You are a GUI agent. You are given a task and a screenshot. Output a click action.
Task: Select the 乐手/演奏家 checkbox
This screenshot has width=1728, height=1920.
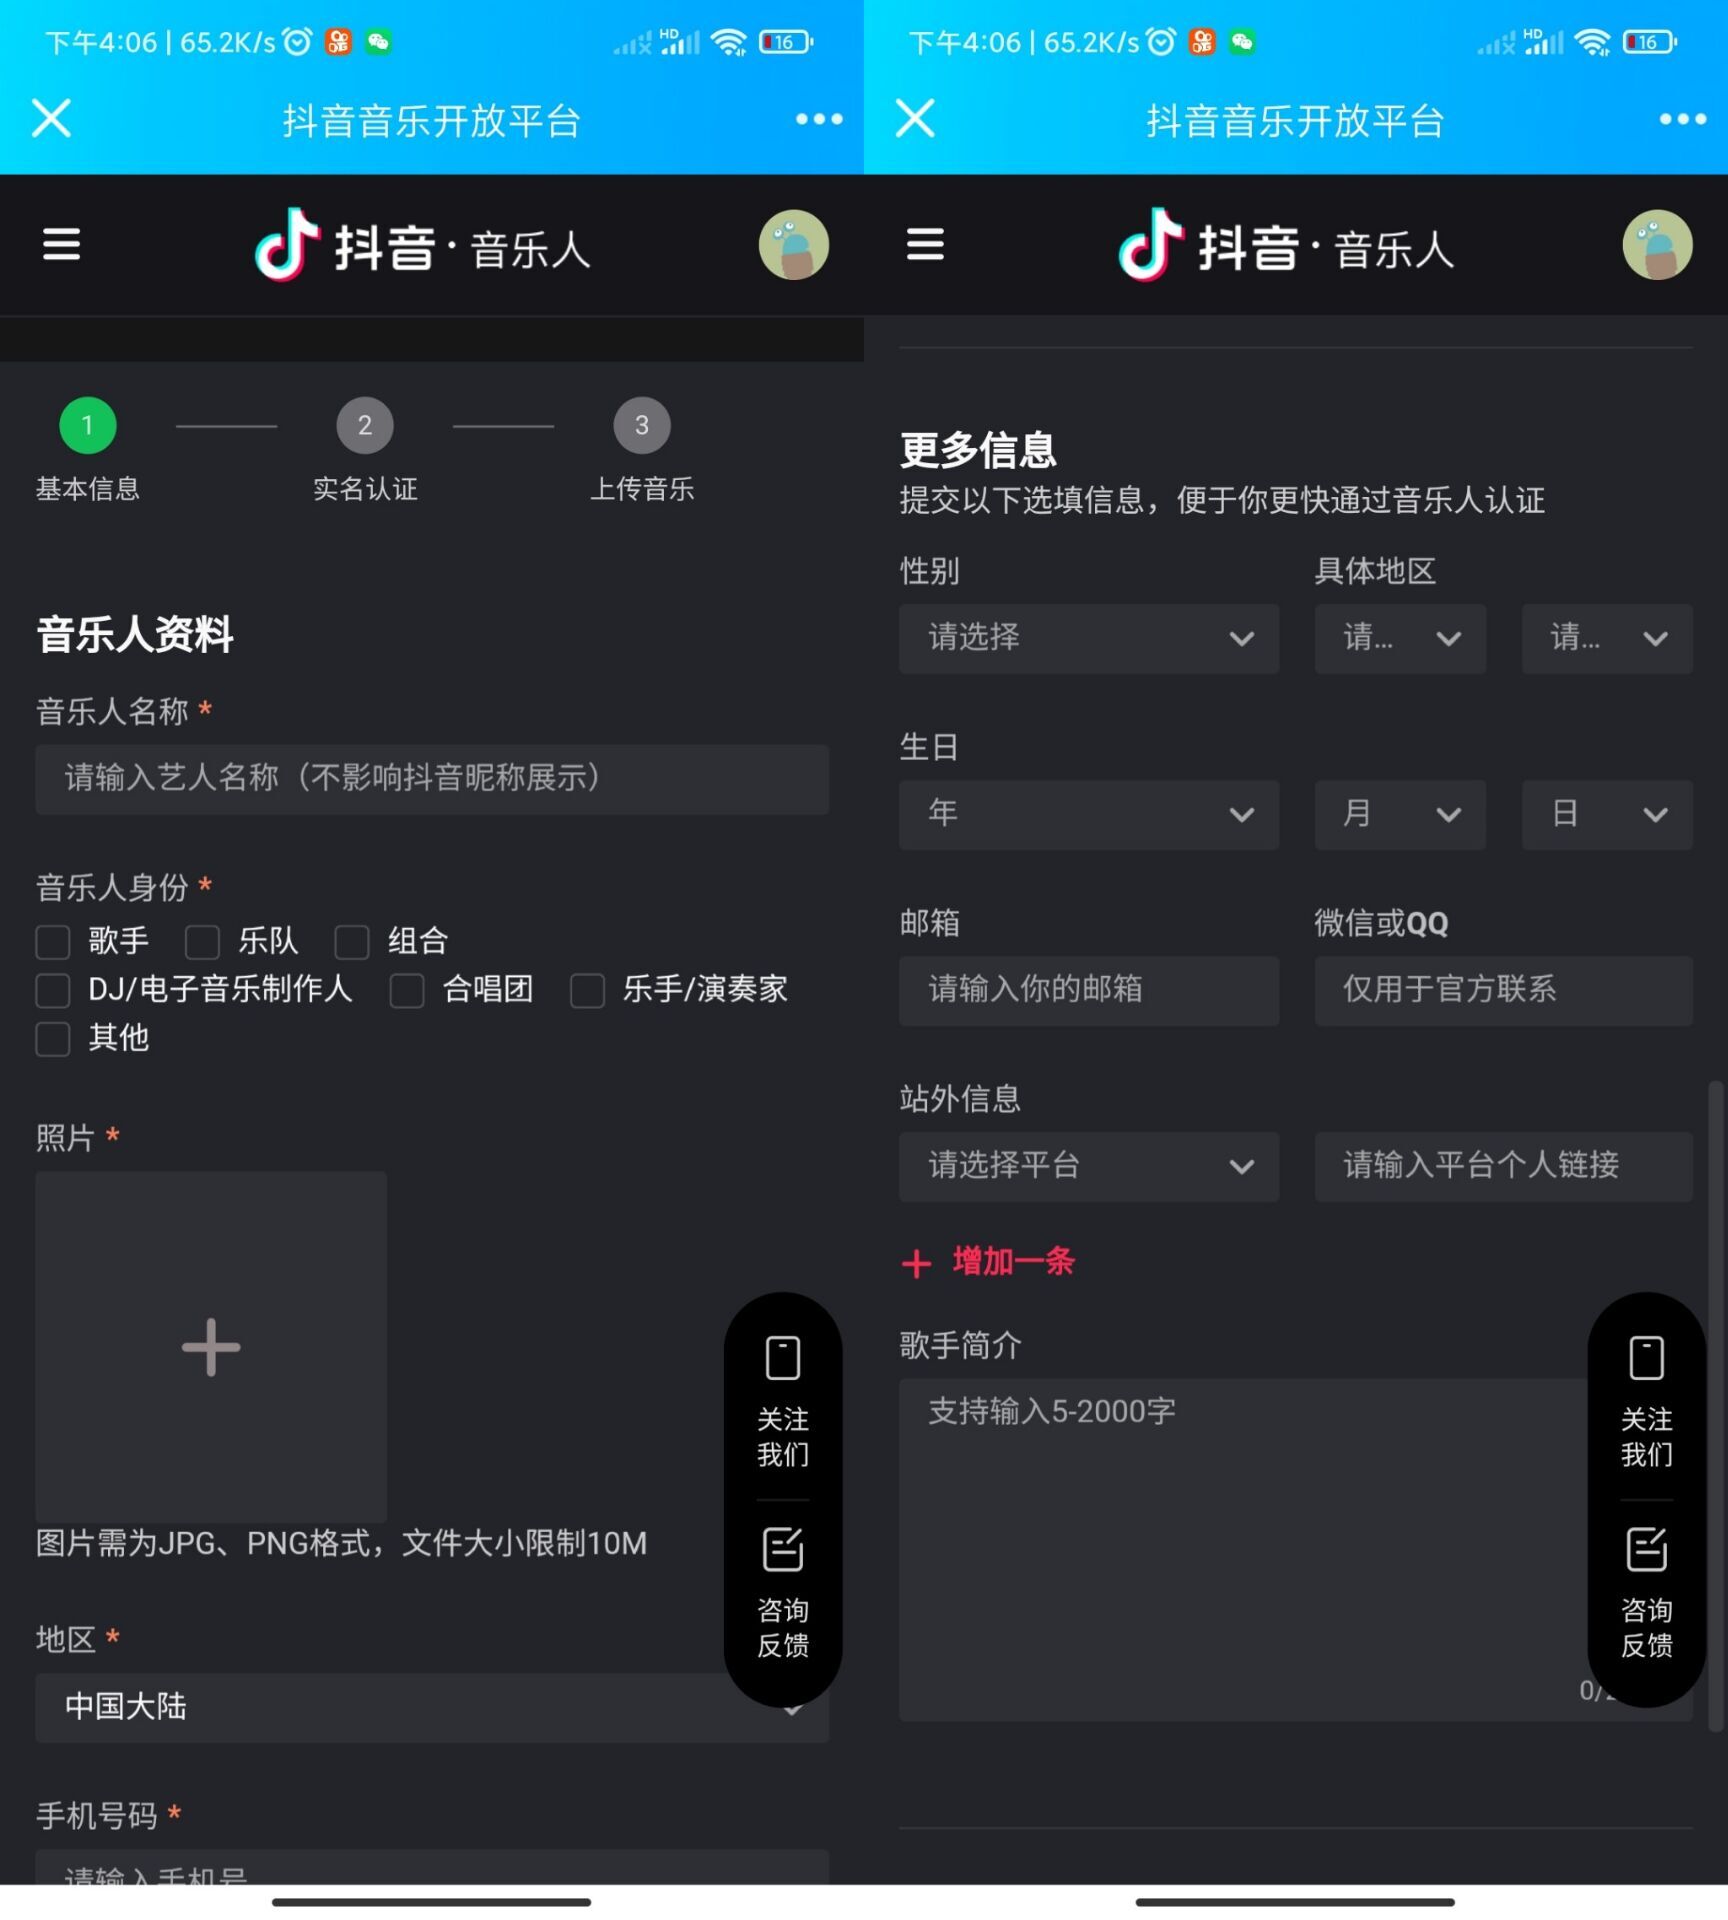(587, 990)
